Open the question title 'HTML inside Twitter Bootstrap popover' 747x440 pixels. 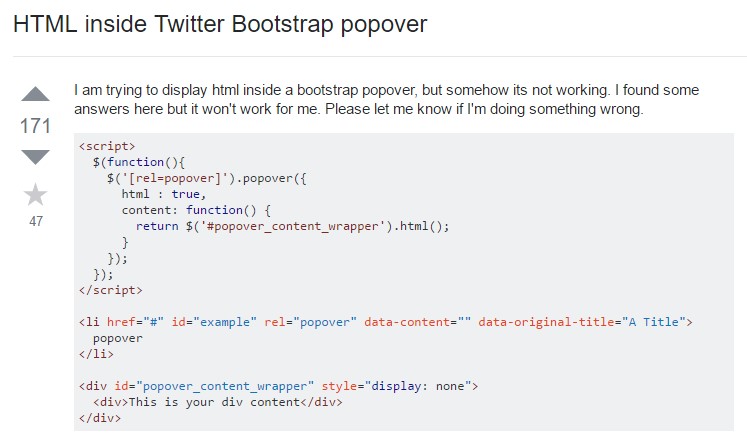coord(220,24)
